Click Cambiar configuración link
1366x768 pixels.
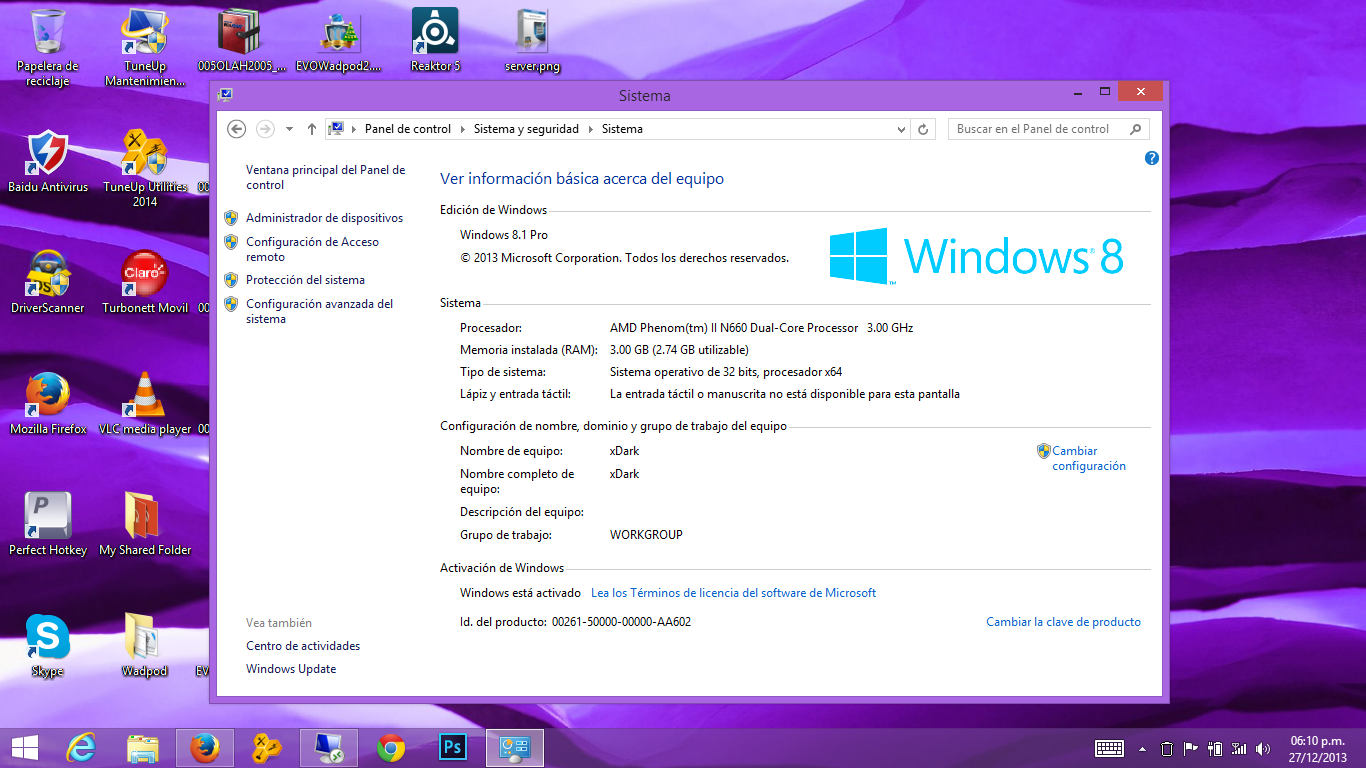click(x=1089, y=458)
